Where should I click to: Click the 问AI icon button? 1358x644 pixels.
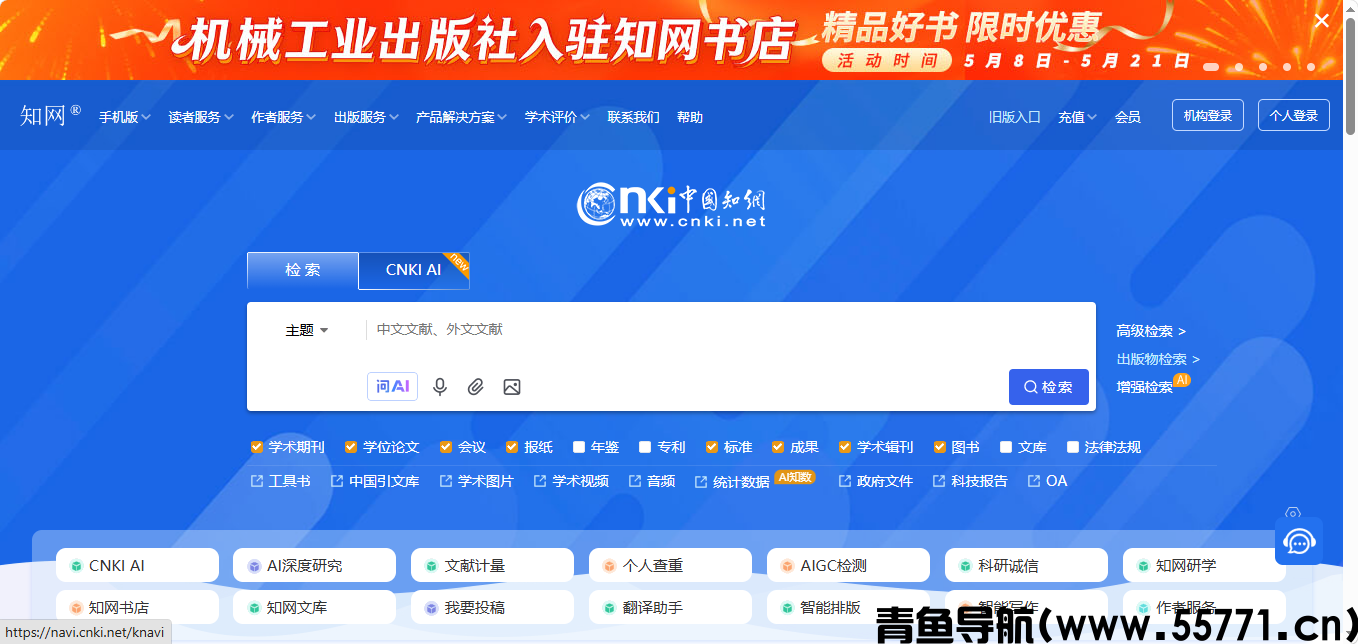coord(393,386)
